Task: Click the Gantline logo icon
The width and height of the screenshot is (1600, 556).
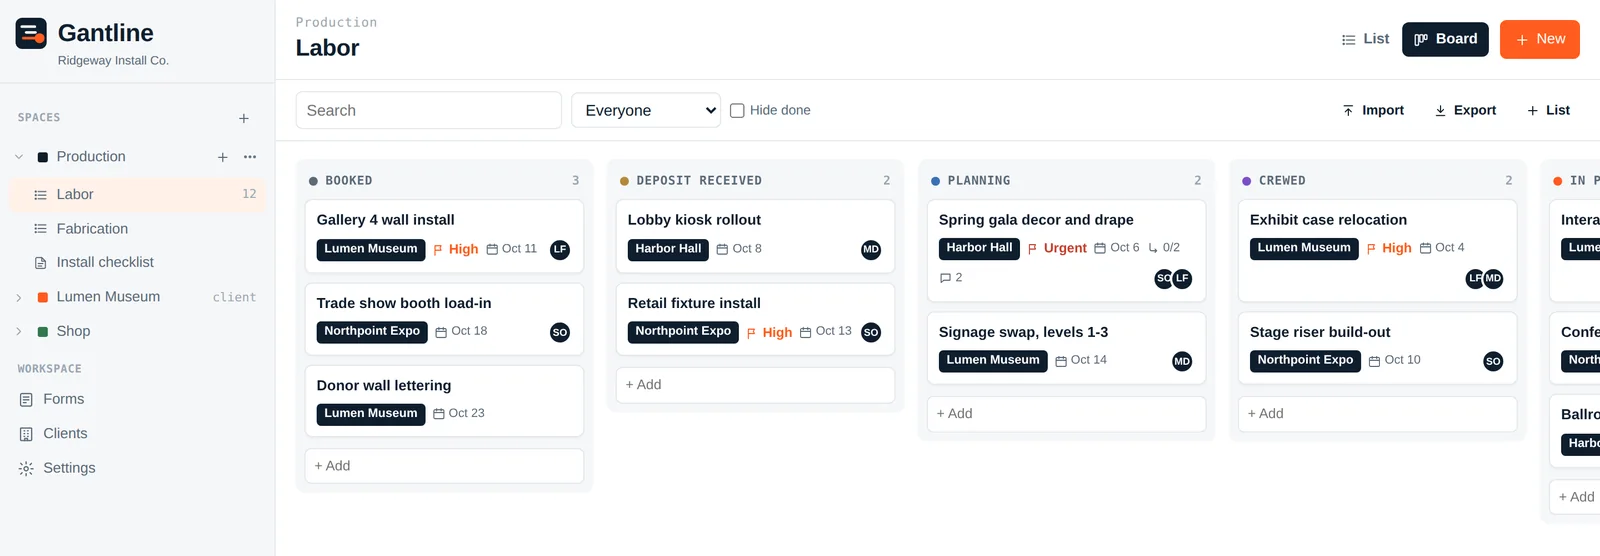Action: tap(31, 34)
